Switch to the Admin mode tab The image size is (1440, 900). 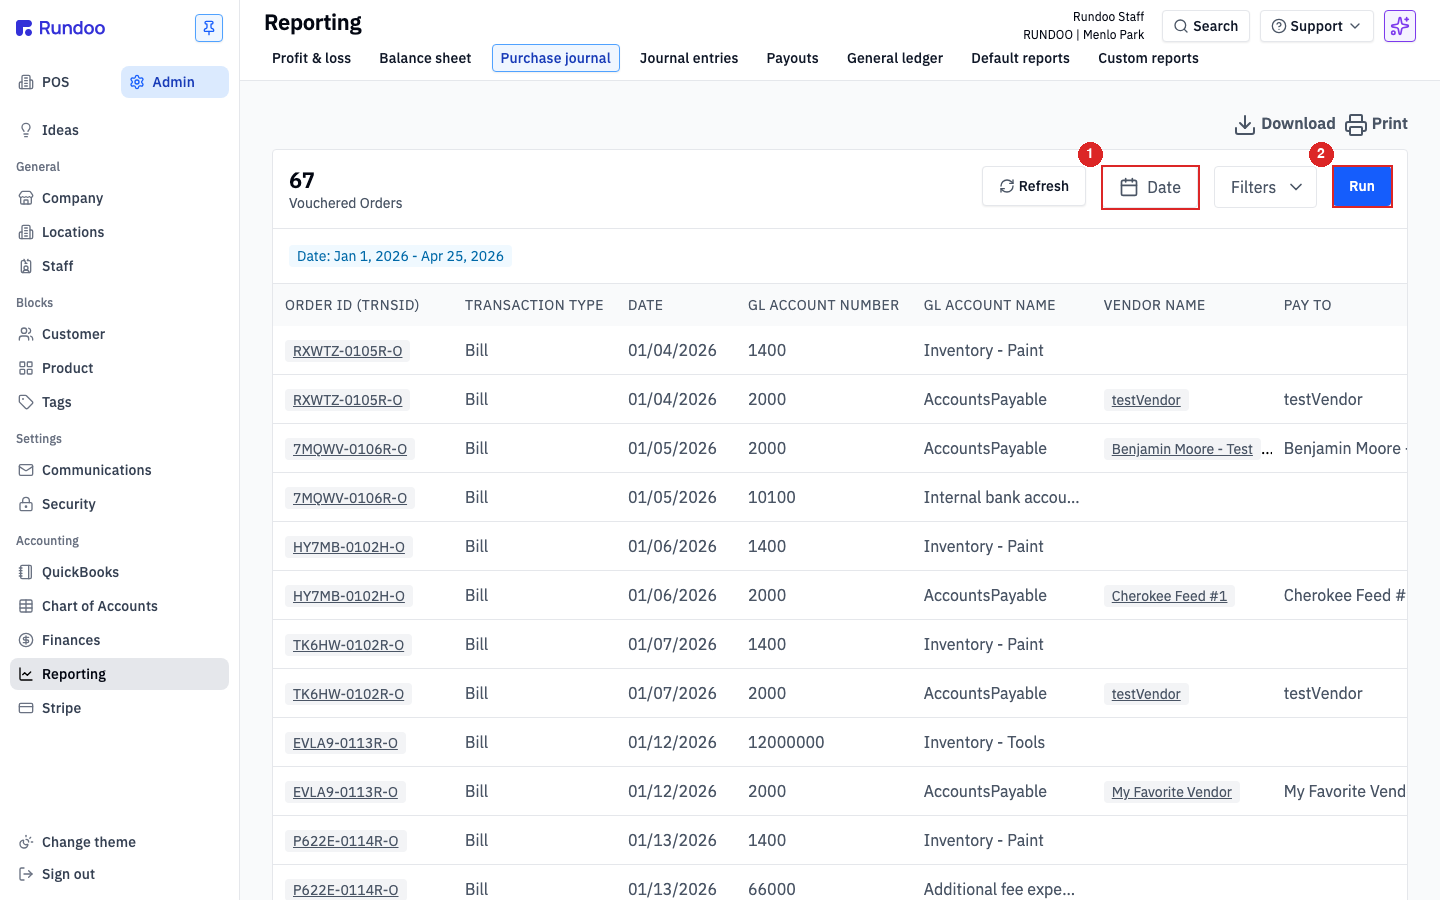(175, 82)
